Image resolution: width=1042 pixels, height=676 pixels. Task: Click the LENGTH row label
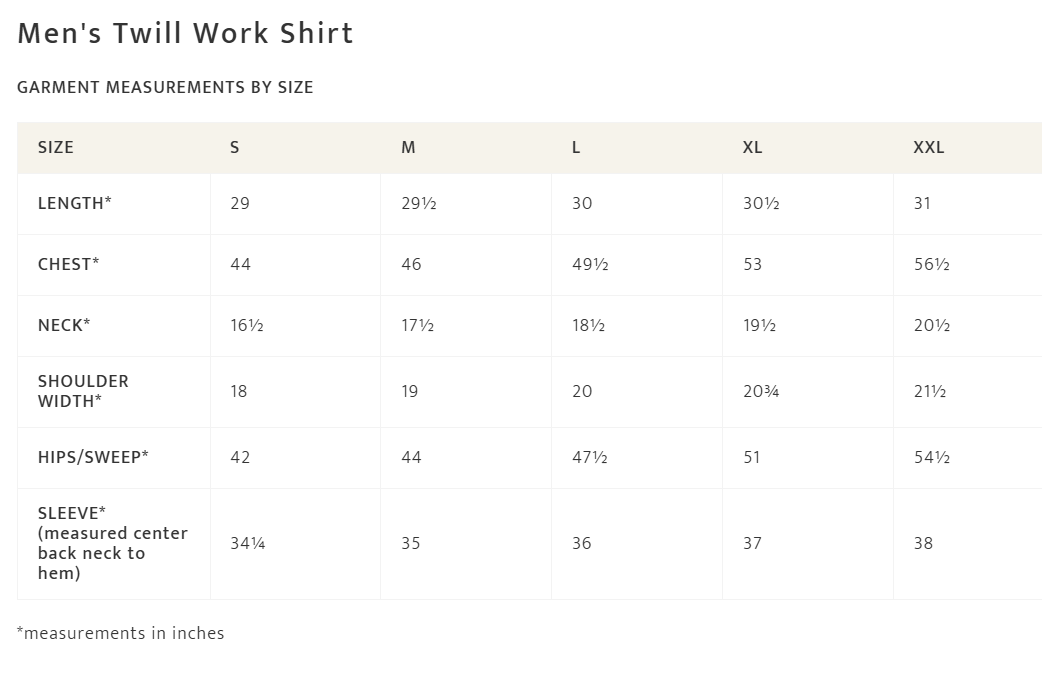75,203
